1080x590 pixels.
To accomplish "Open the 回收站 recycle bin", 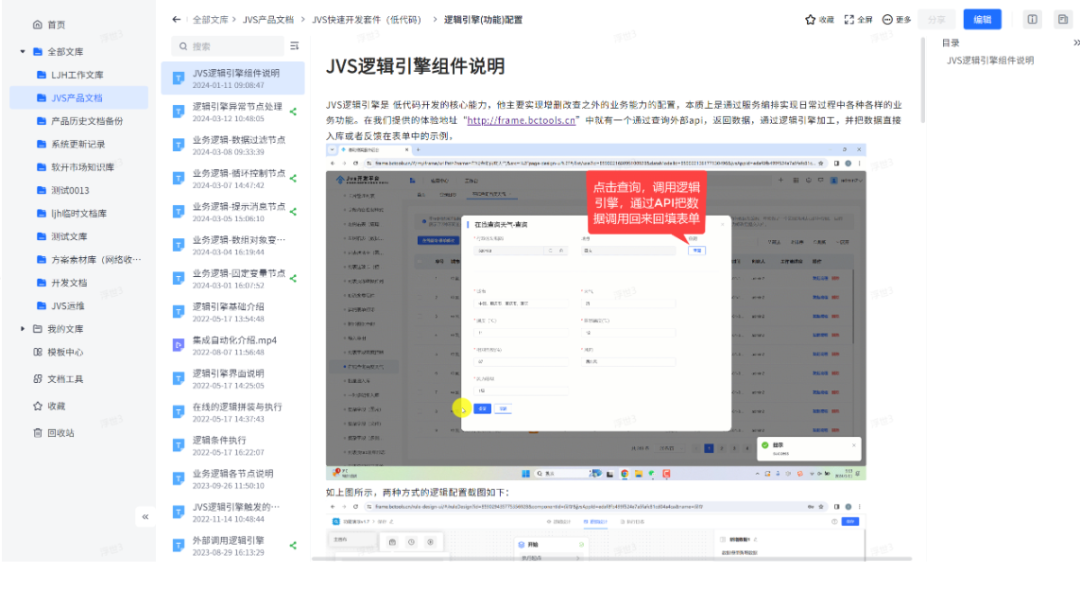I will coord(60,433).
